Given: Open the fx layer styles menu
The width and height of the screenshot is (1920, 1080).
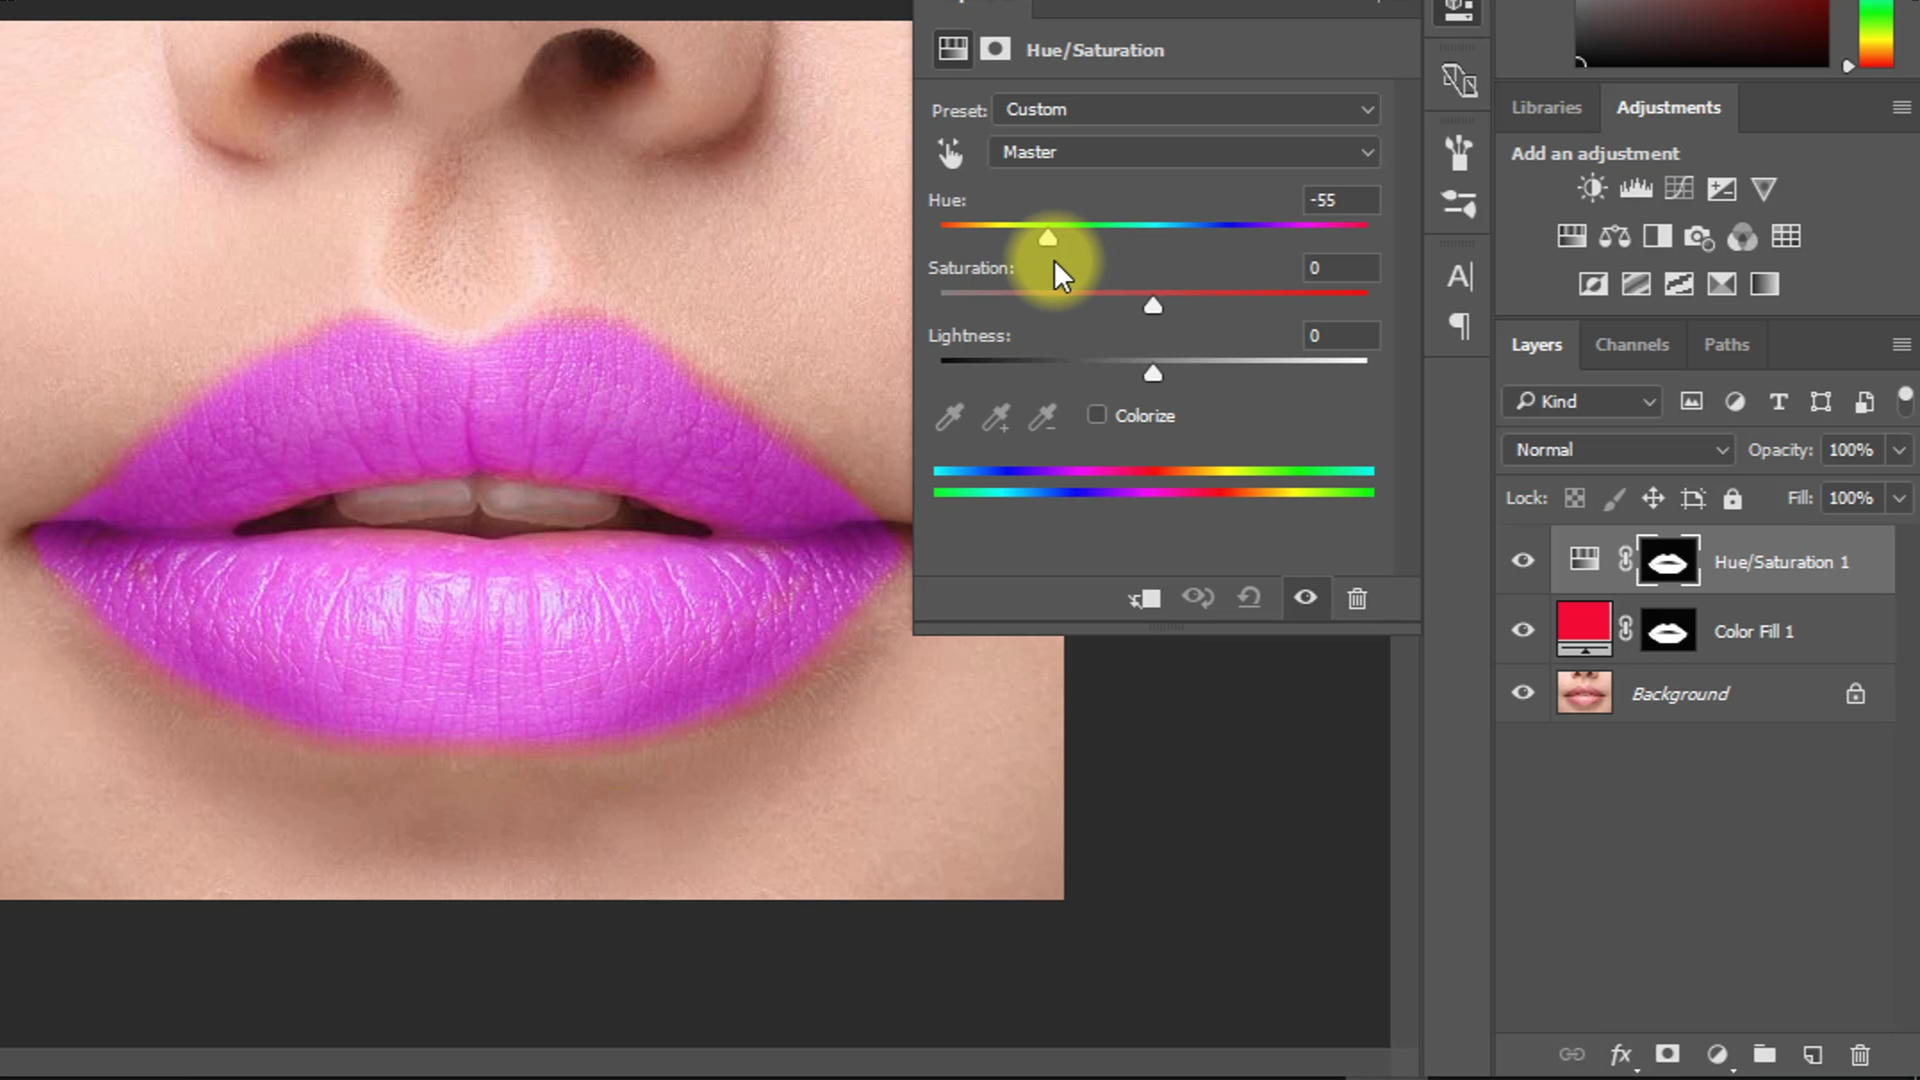Looking at the screenshot, I should [x=1620, y=1054].
